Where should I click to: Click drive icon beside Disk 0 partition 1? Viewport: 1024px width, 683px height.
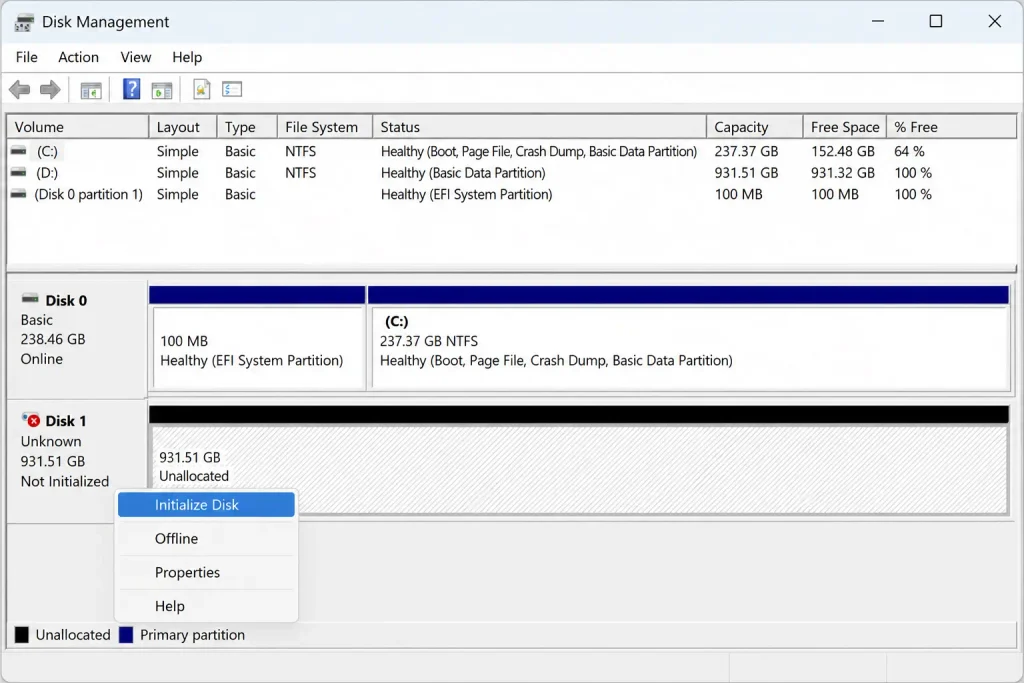(19, 194)
